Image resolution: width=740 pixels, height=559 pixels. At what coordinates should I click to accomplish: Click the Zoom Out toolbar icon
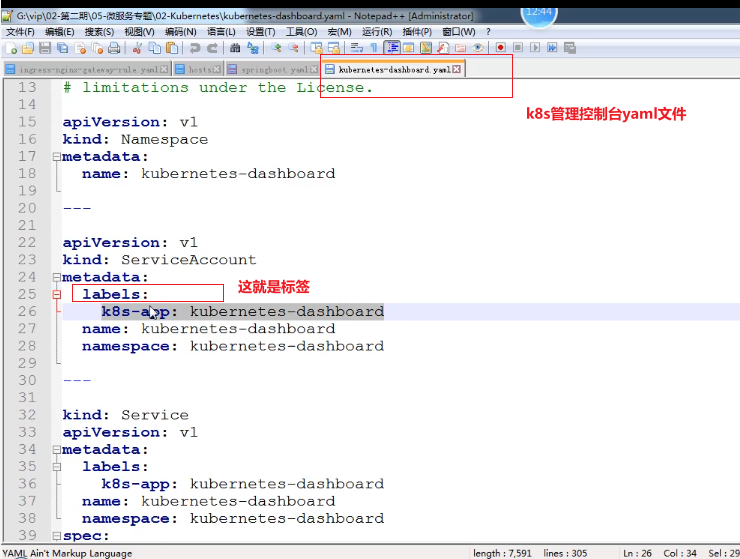click(294, 48)
